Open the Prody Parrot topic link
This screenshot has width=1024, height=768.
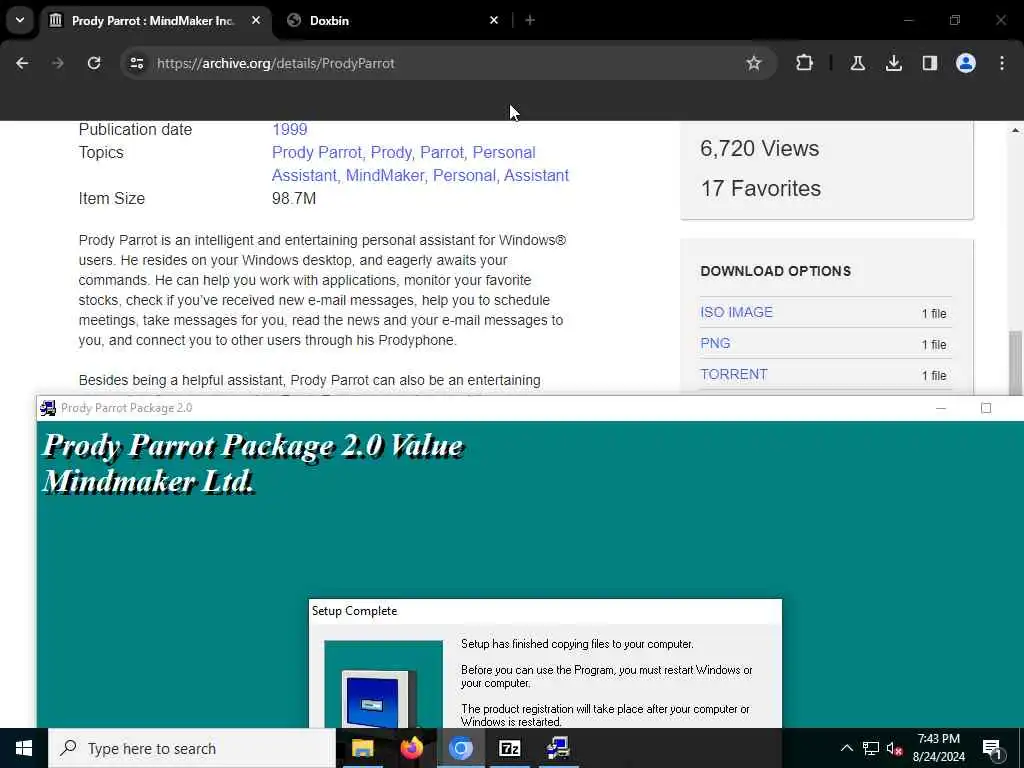[316, 152]
